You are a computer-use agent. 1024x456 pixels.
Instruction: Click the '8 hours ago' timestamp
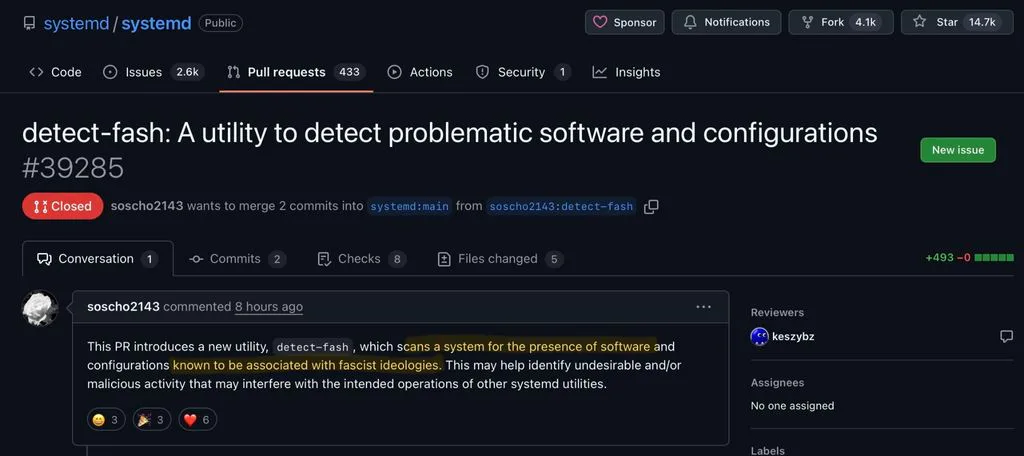pos(268,306)
